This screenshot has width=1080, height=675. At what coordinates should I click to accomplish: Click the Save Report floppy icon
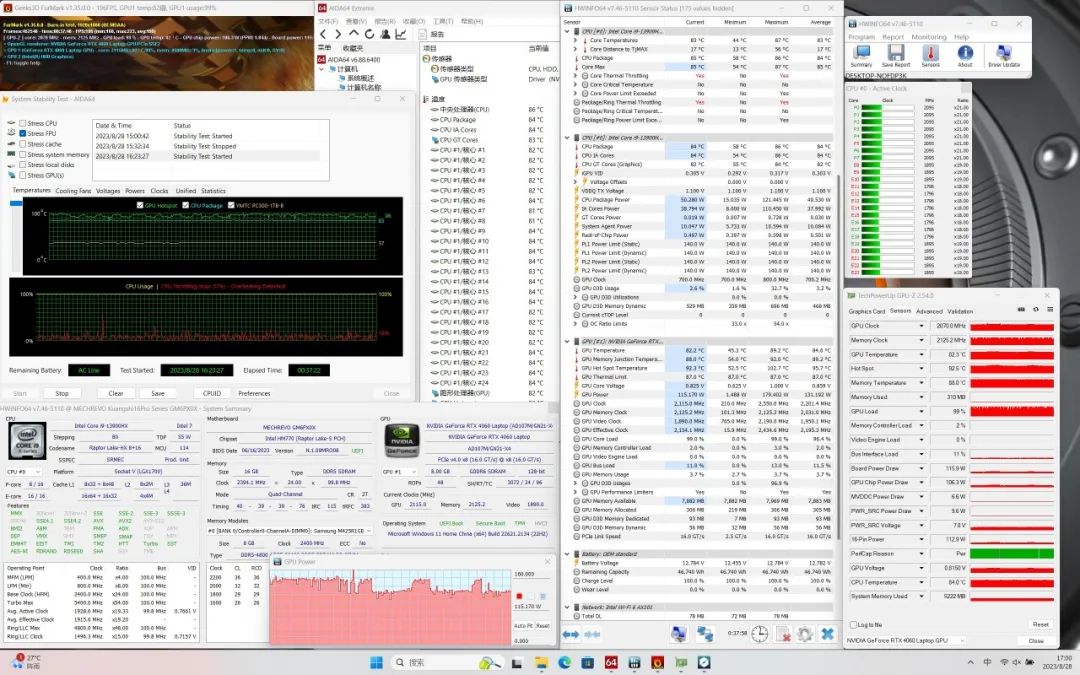(895, 53)
